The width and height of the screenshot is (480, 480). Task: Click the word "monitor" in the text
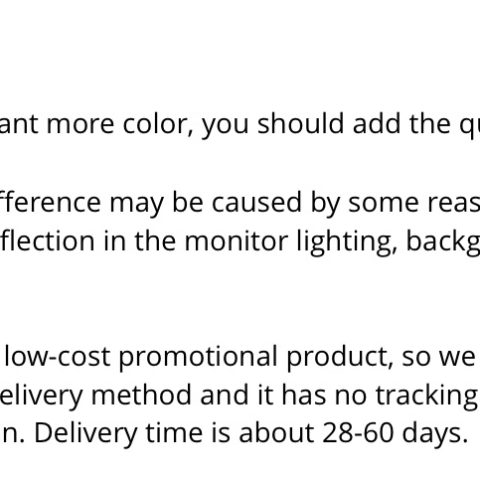236,241
